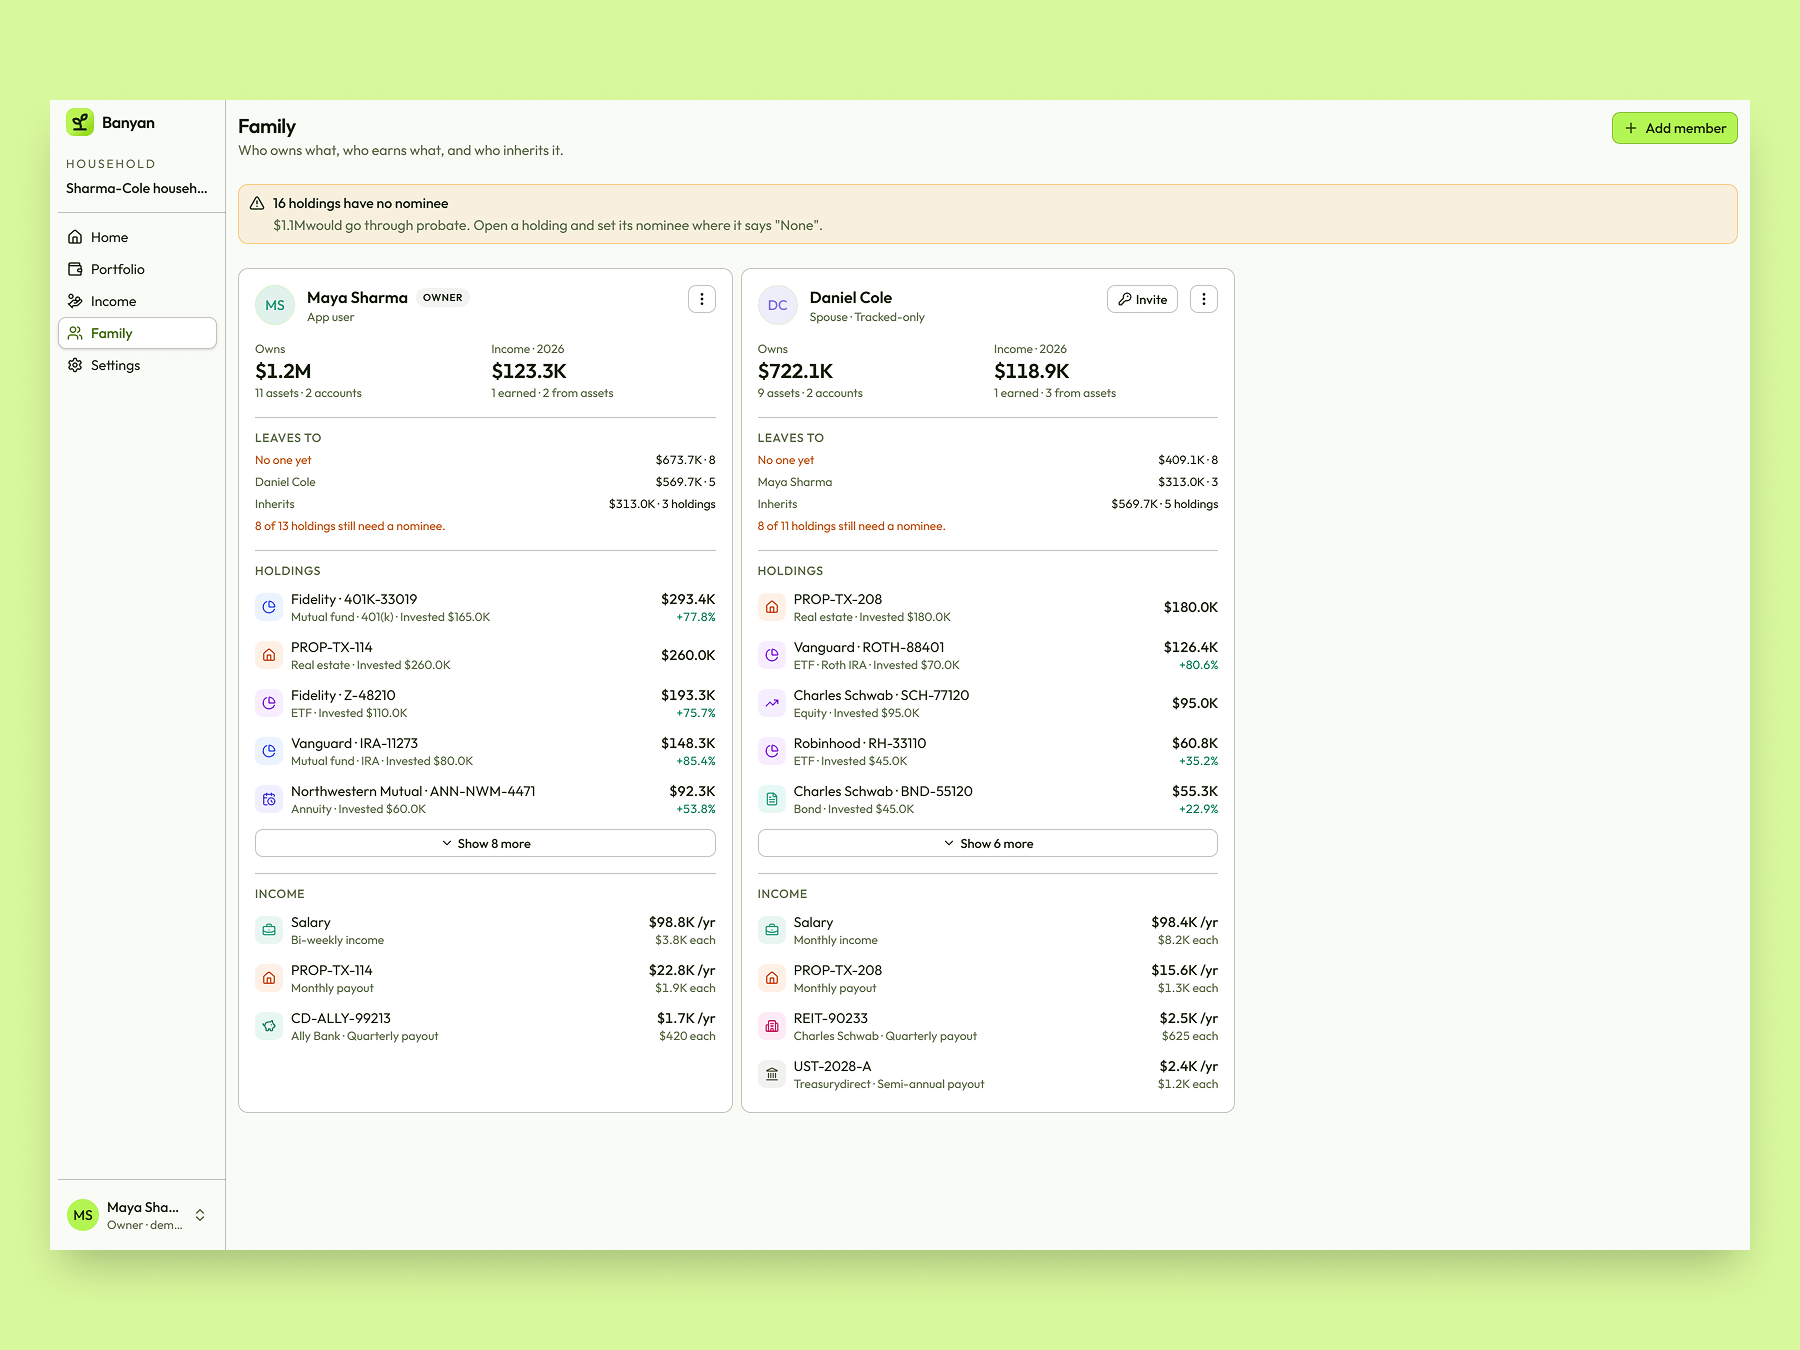The image size is (1800, 1350).
Task: Click 'Maya Sharma' in Daniel's Leaves To list
Action: click(x=795, y=482)
